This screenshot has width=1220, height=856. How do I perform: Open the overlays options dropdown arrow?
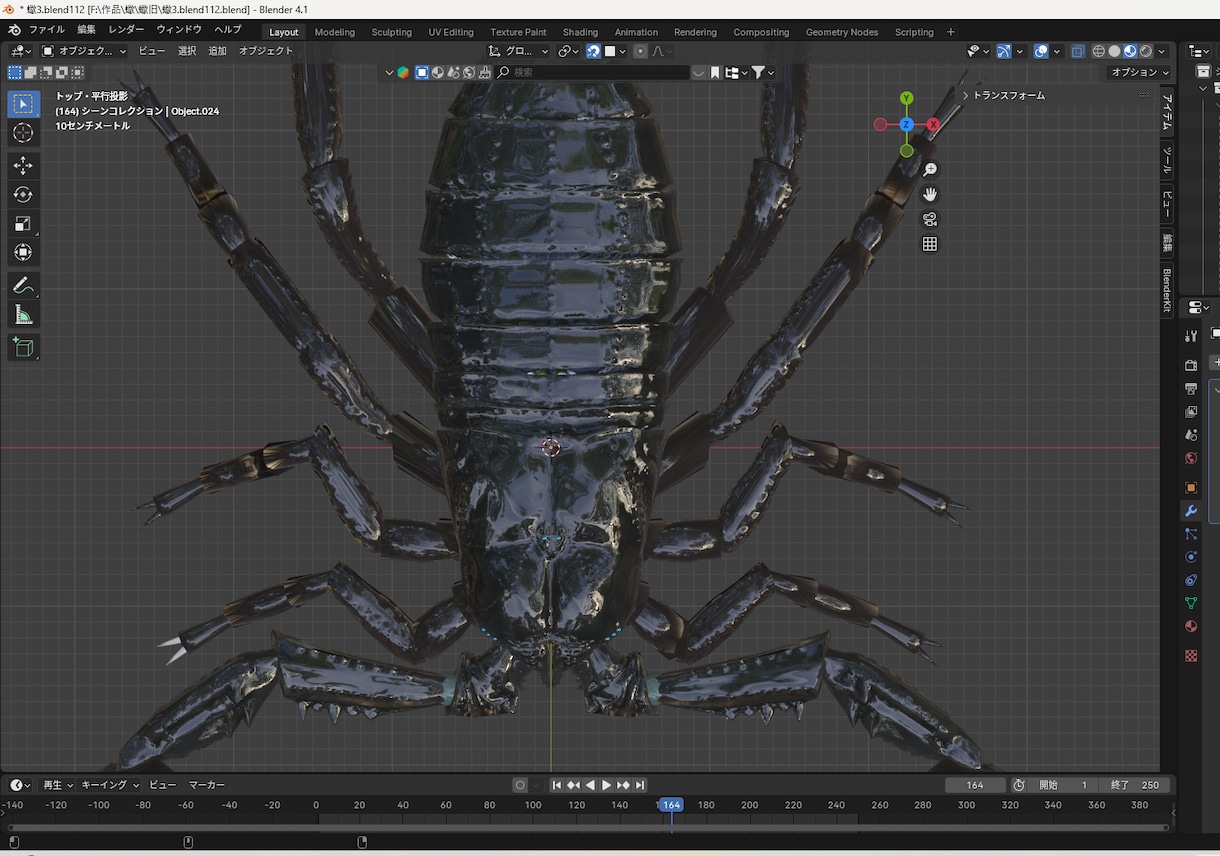[x=1056, y=51]
